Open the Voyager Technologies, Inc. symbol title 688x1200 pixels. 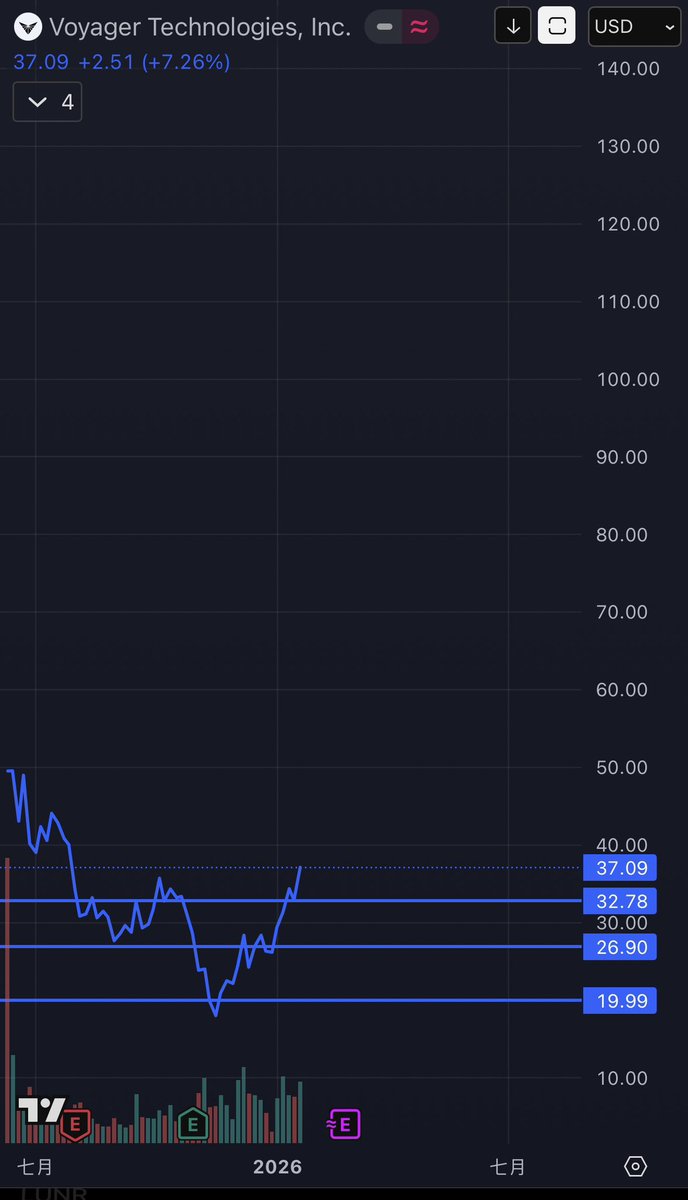pyautogui.click(x=200, y=27)
